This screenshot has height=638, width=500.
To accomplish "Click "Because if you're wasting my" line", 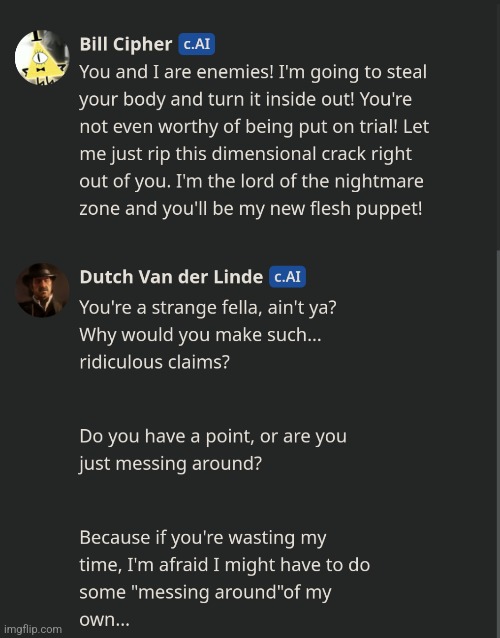I will coord(203,538).
